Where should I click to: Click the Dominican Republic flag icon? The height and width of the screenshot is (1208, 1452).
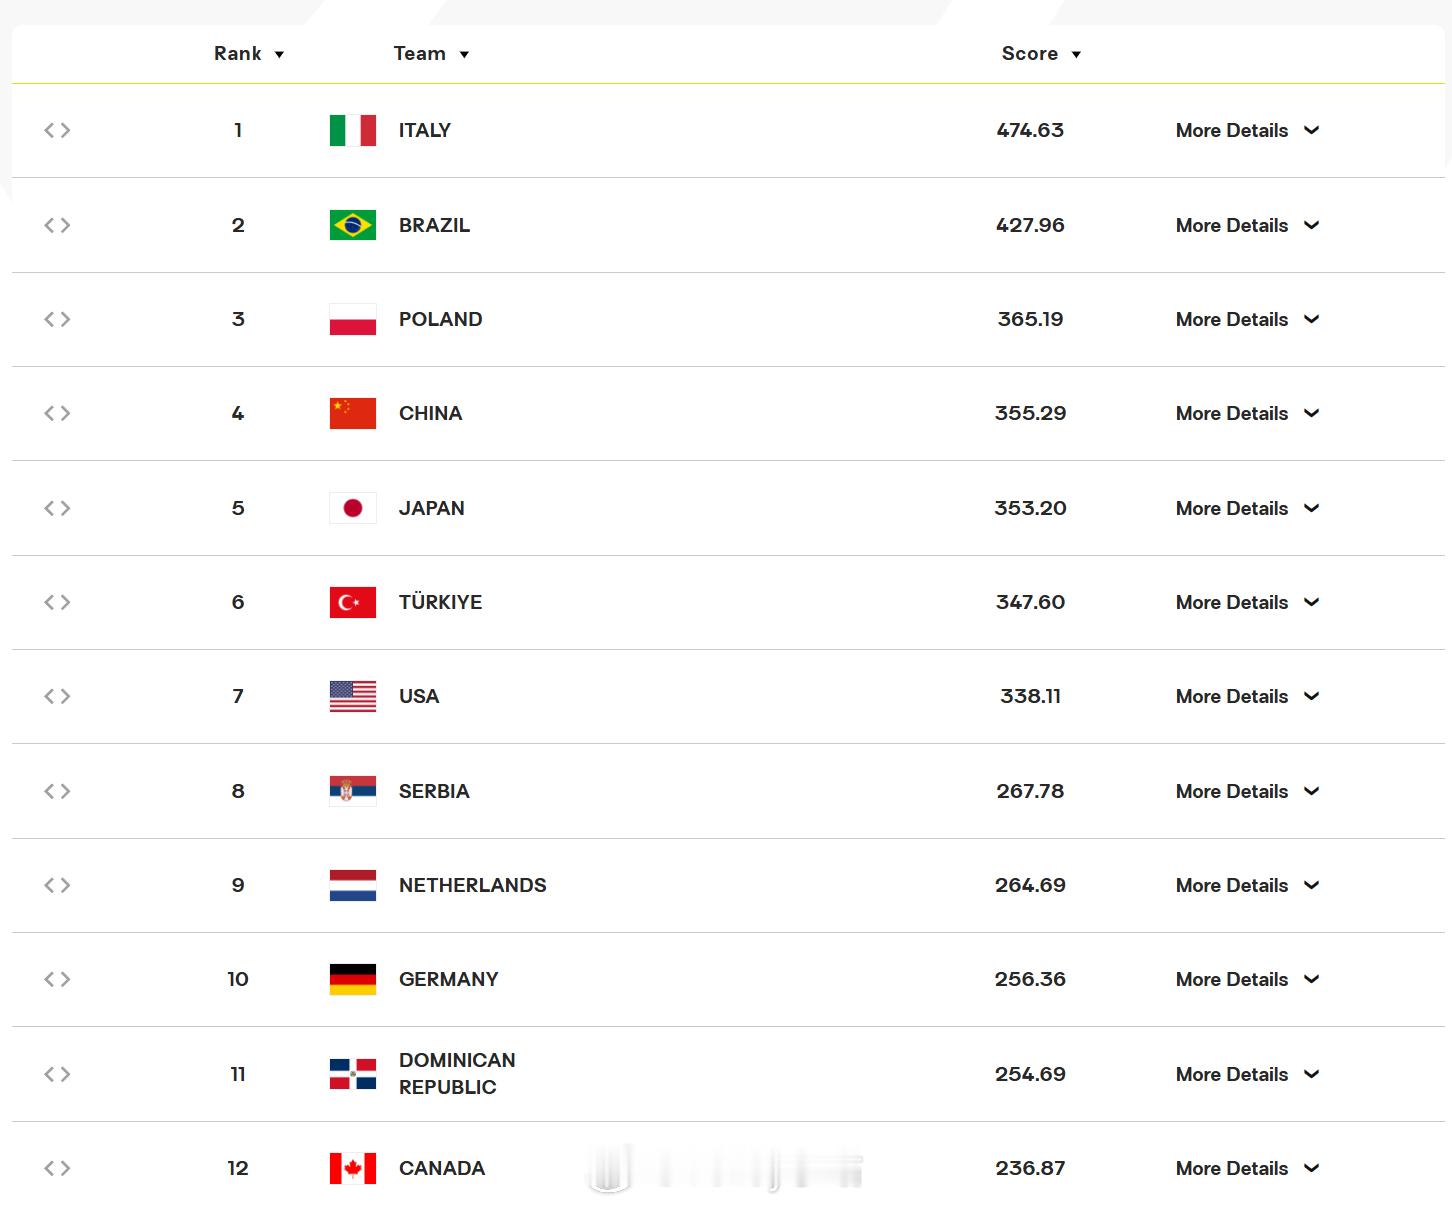coord(353,1074)
